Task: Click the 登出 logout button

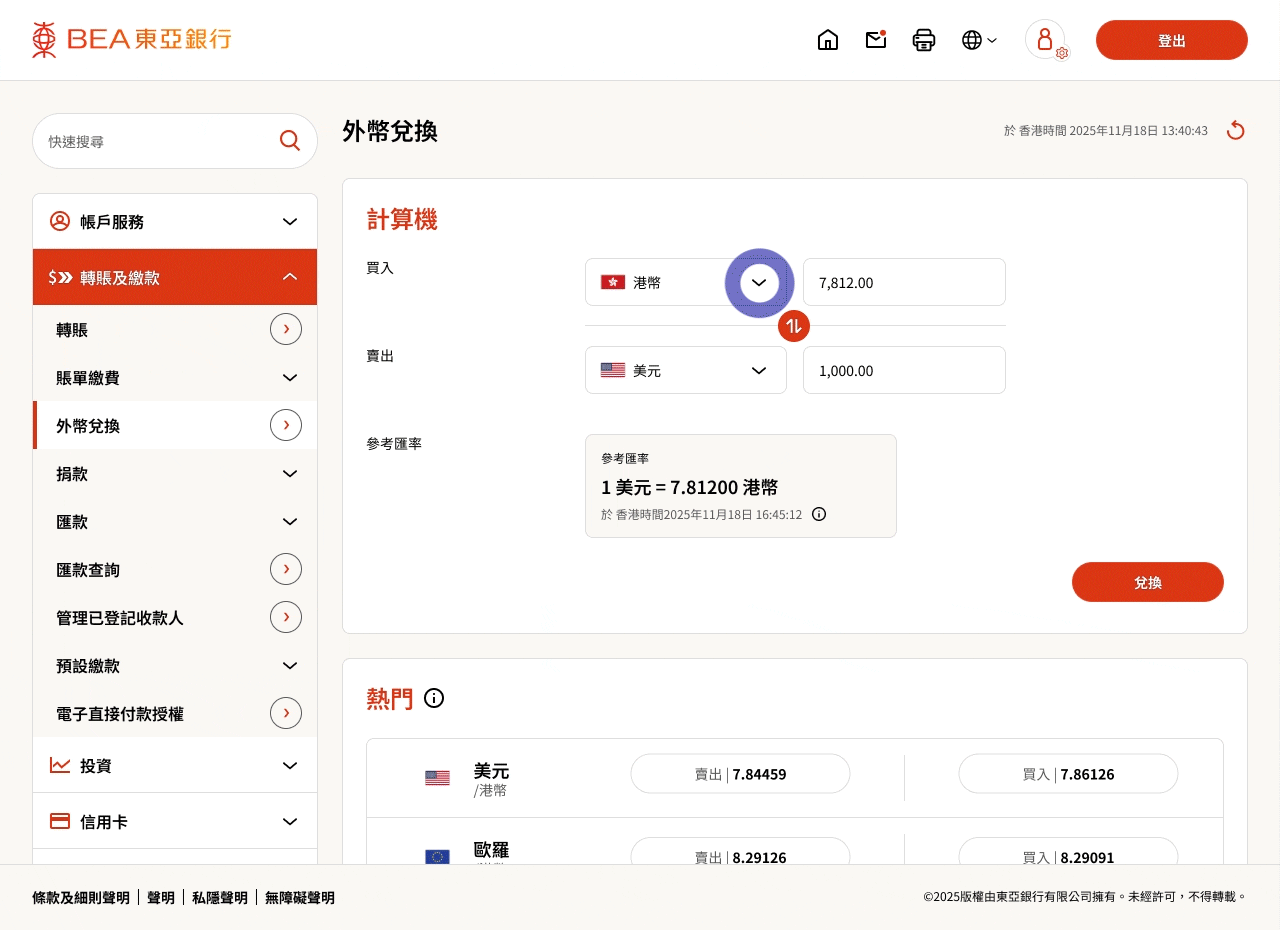Action: click(1171, 40)
